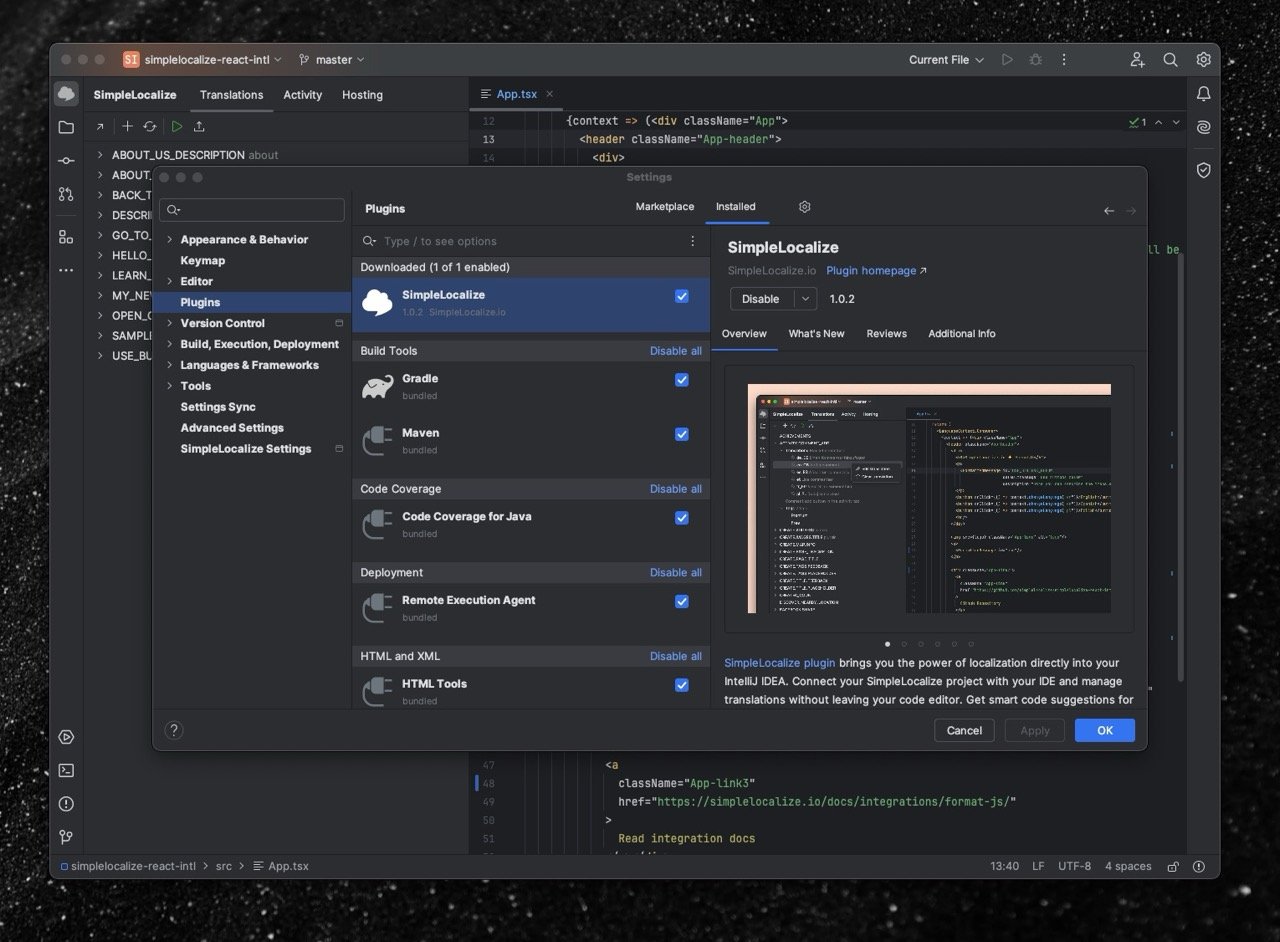
Task: Uncheck the SimpleLocalize plugin checkbox
Action: point(681,296)
